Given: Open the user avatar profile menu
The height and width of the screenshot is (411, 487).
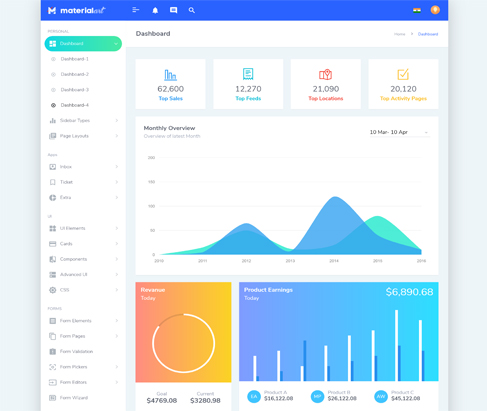Looking at the screenshot, I should 435,10.
